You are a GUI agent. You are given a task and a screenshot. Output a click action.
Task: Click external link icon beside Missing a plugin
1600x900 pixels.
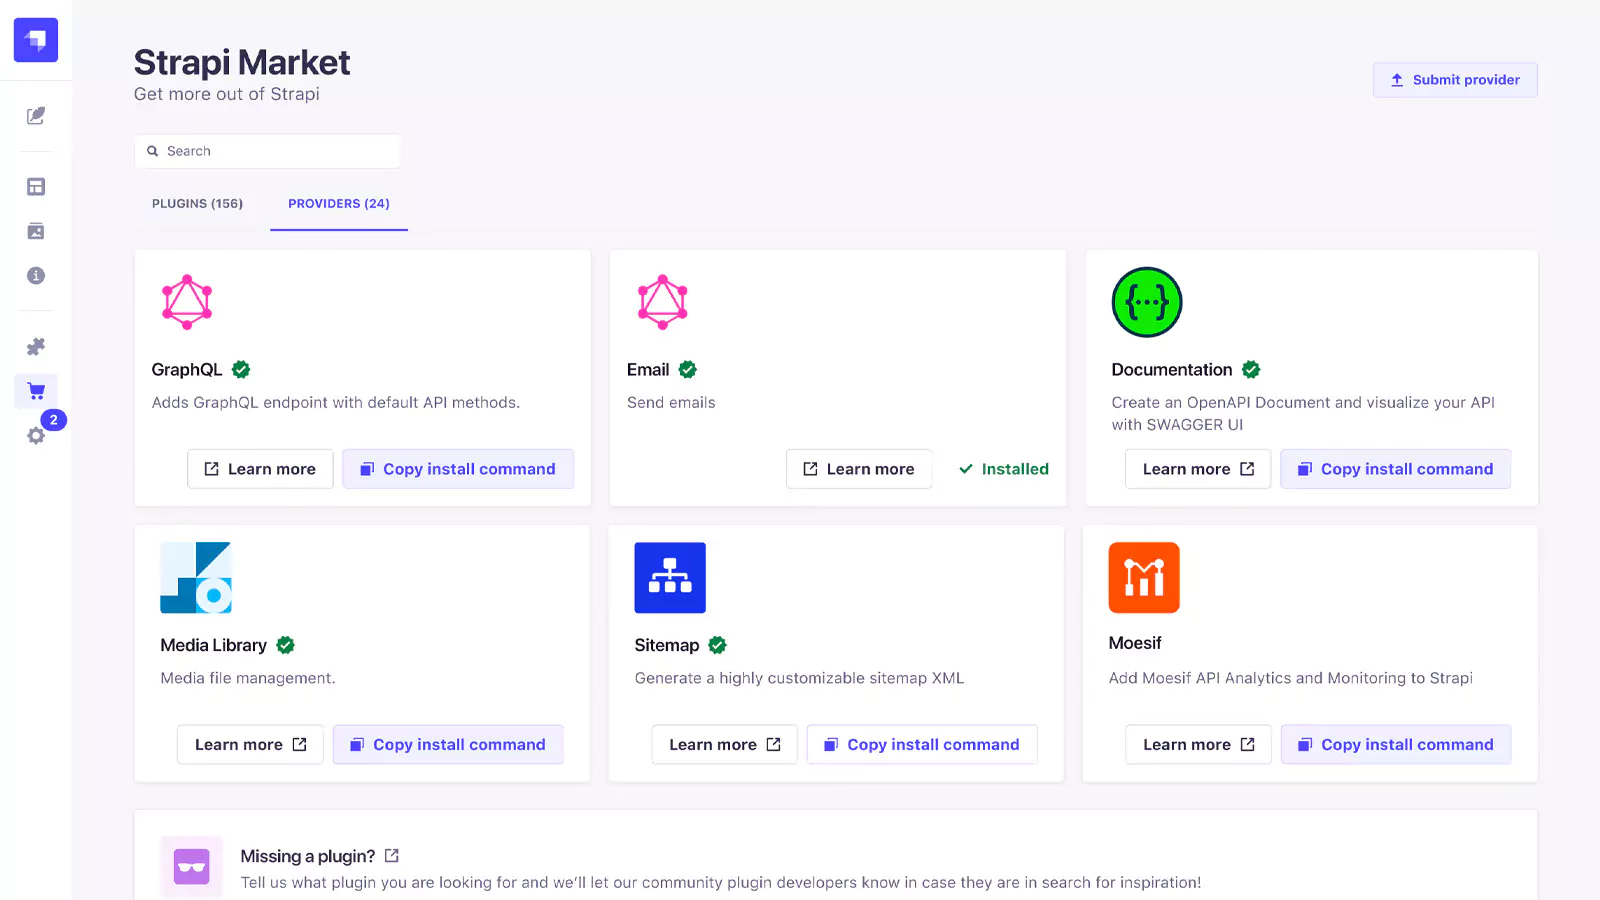pyautogui.click(x=392, y=856)
